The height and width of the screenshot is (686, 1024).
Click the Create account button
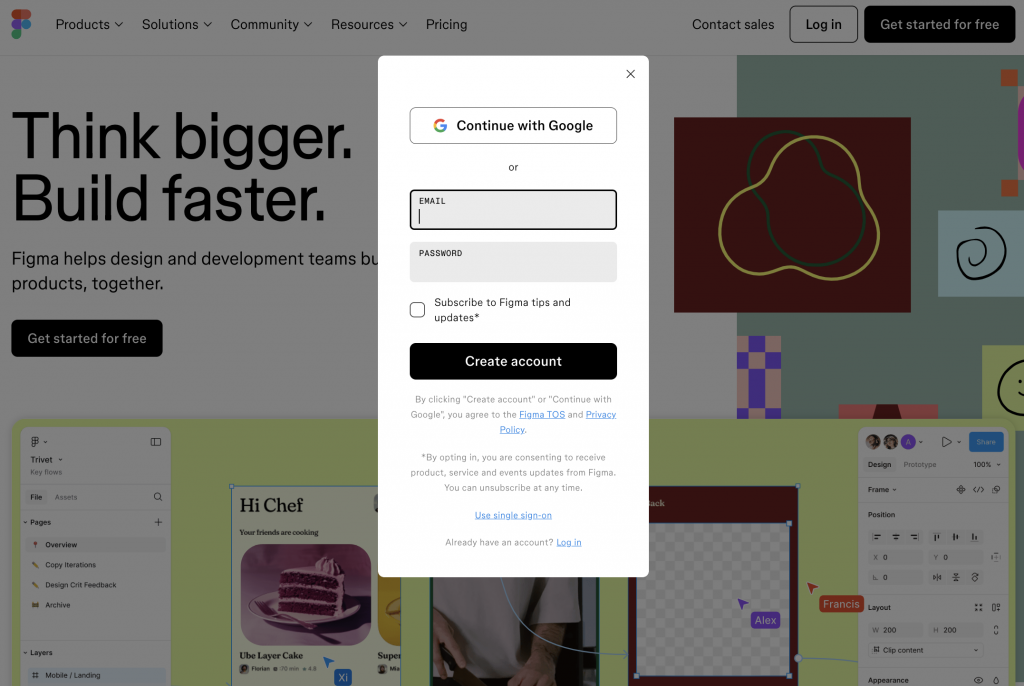[513, 361]
